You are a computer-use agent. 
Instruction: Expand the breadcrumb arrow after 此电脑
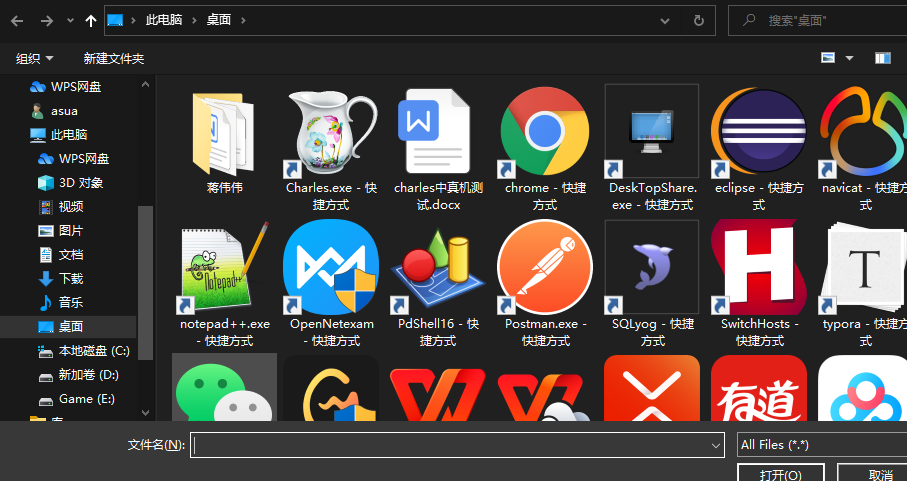194,20
